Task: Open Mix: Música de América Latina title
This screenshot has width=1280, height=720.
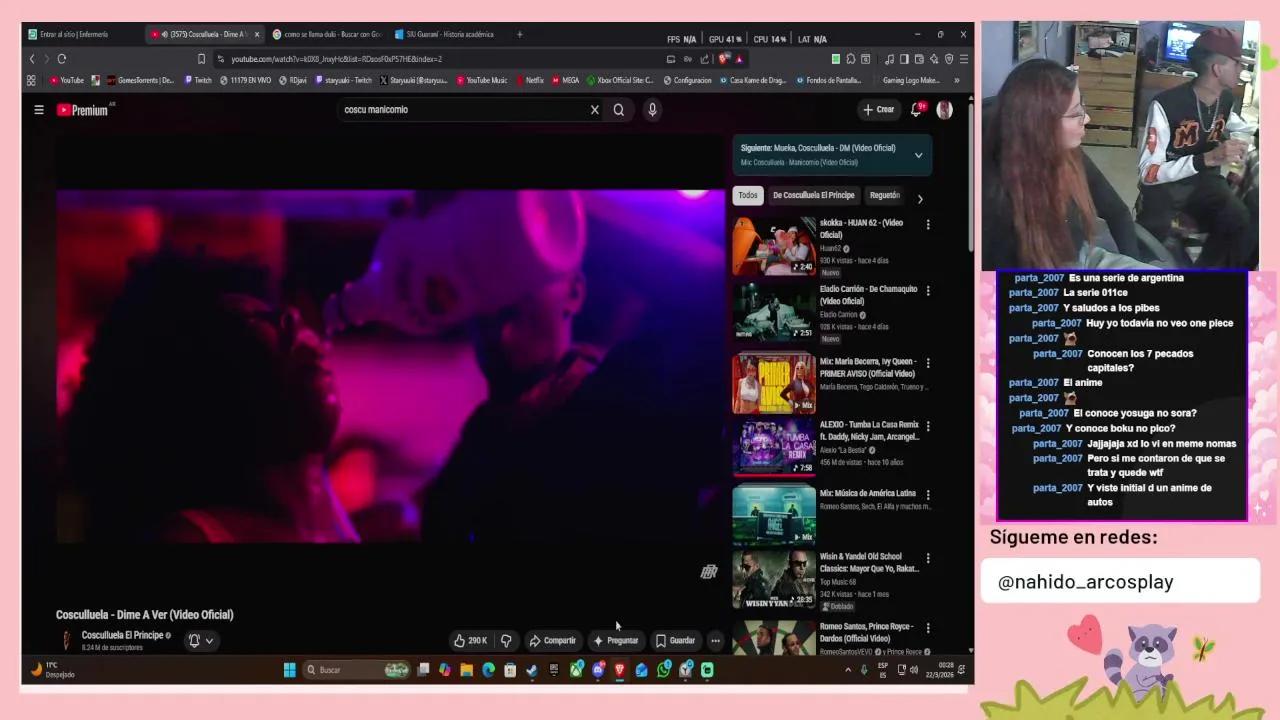Action: (x=867, y=493)
